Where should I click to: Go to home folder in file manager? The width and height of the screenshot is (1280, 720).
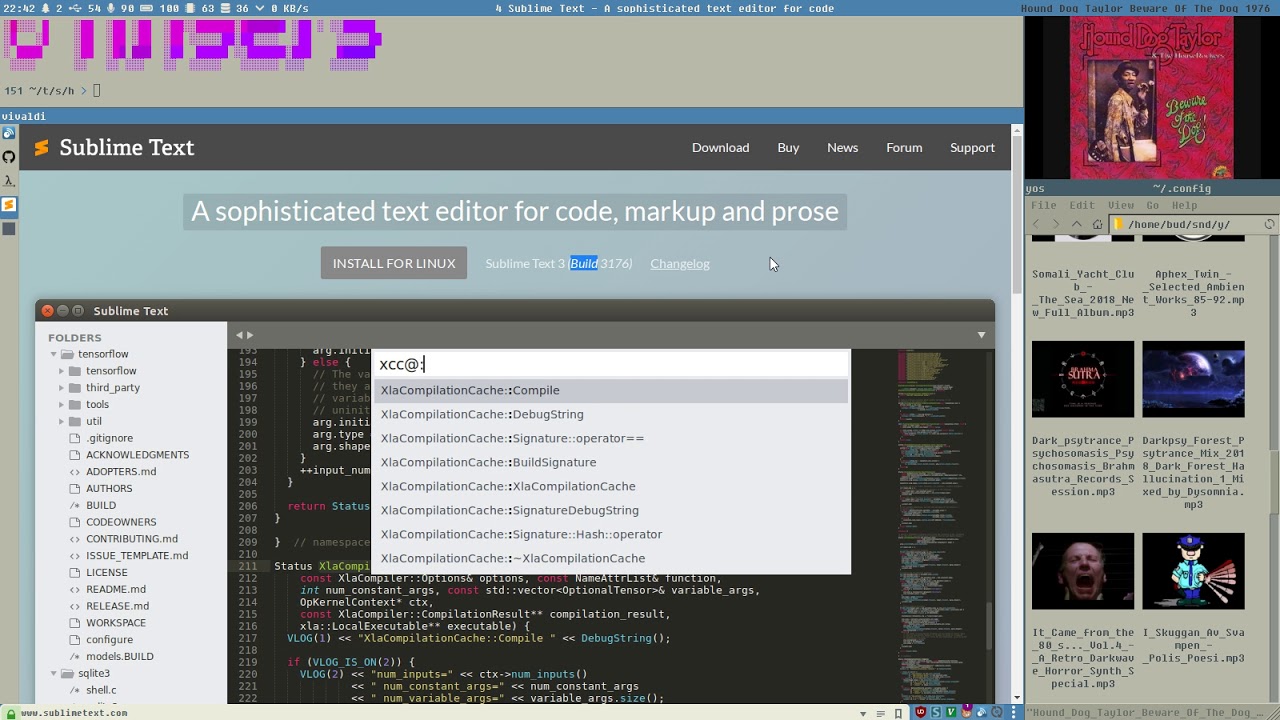(x=1097, y=224)
